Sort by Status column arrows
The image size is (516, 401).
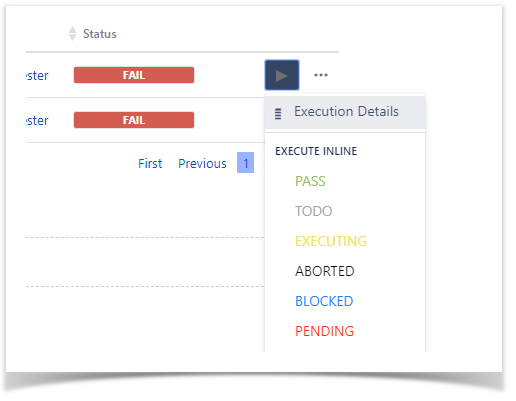point(72,34)
